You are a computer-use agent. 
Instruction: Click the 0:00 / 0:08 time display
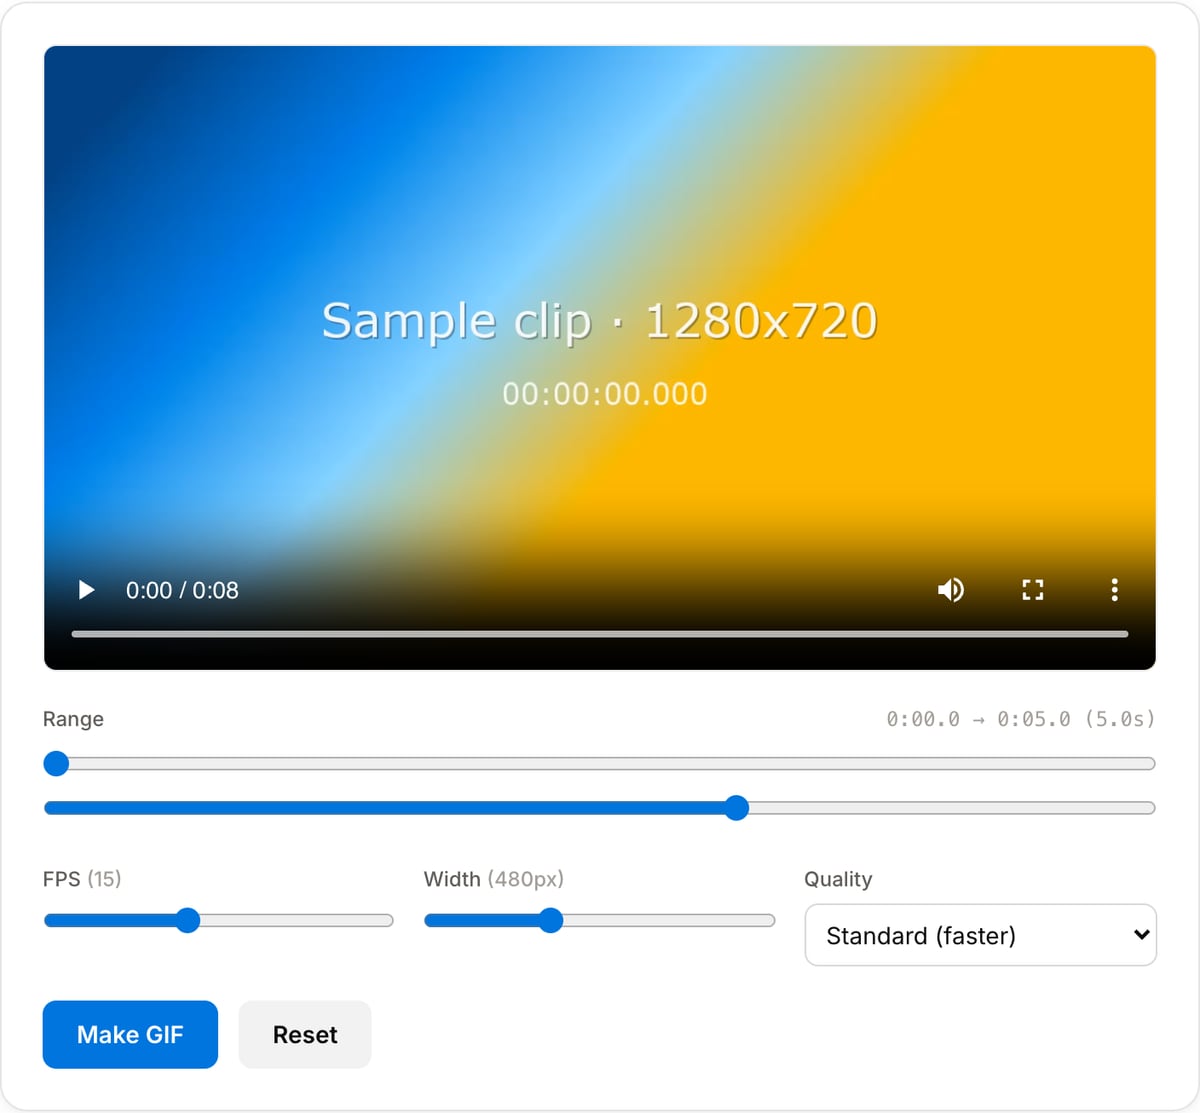click(x=182, y=590)
